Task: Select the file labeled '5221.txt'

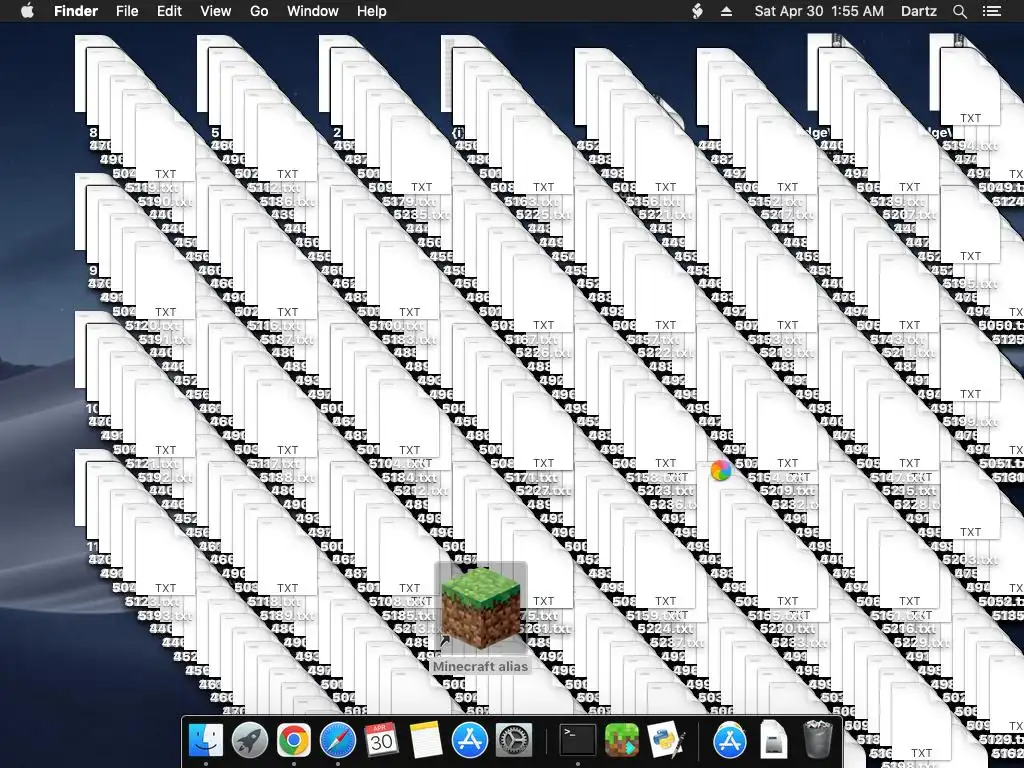Action: coord(665,215)
